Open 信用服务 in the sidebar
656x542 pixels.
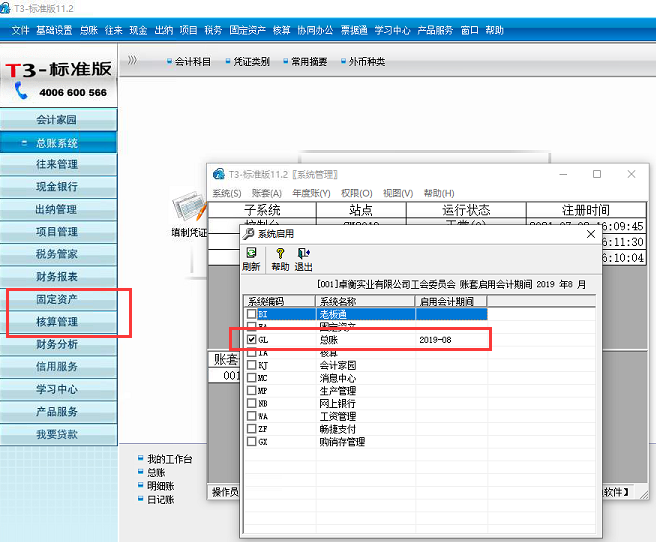pos(58,366)
